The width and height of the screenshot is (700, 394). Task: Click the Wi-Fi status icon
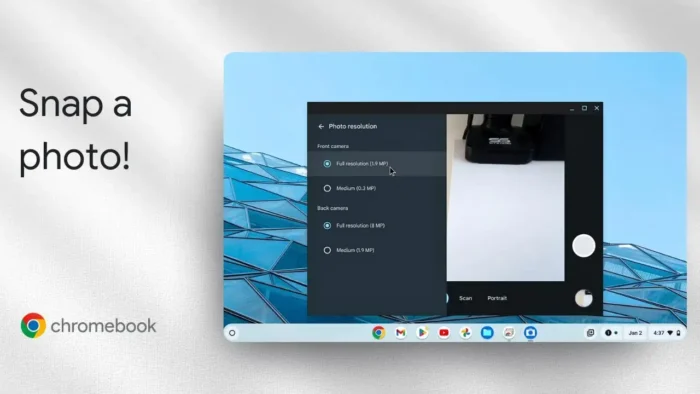[670, 333]
